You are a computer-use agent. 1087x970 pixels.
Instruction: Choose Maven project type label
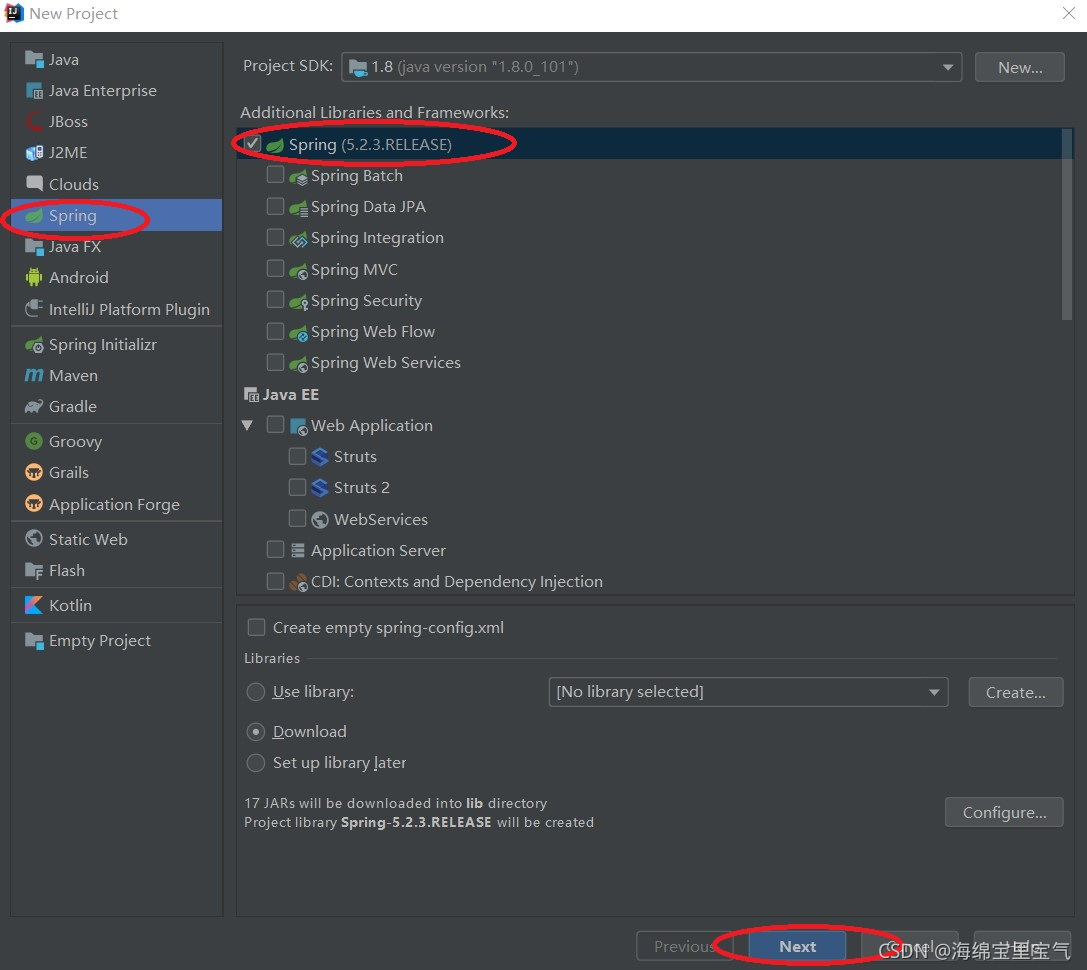(73, 375)
